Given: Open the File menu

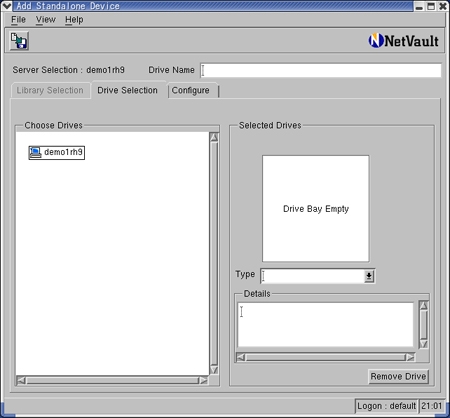Looking at the screenshot, I should [x=18, y=20].
